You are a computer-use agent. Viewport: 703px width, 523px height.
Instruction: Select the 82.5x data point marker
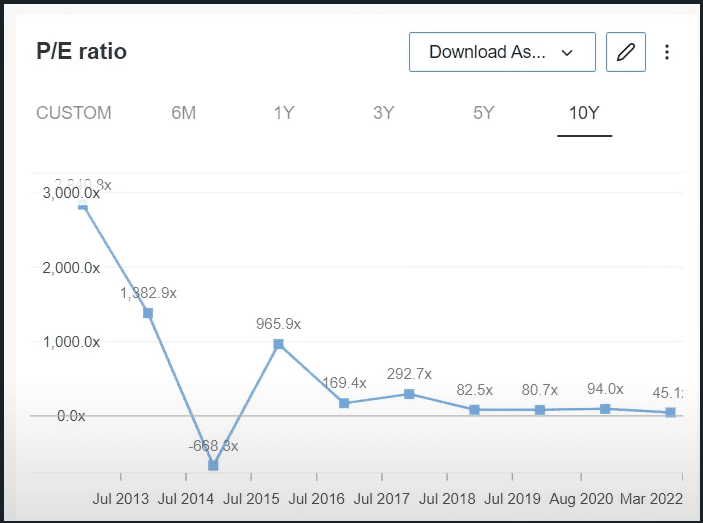pos(475,410)
